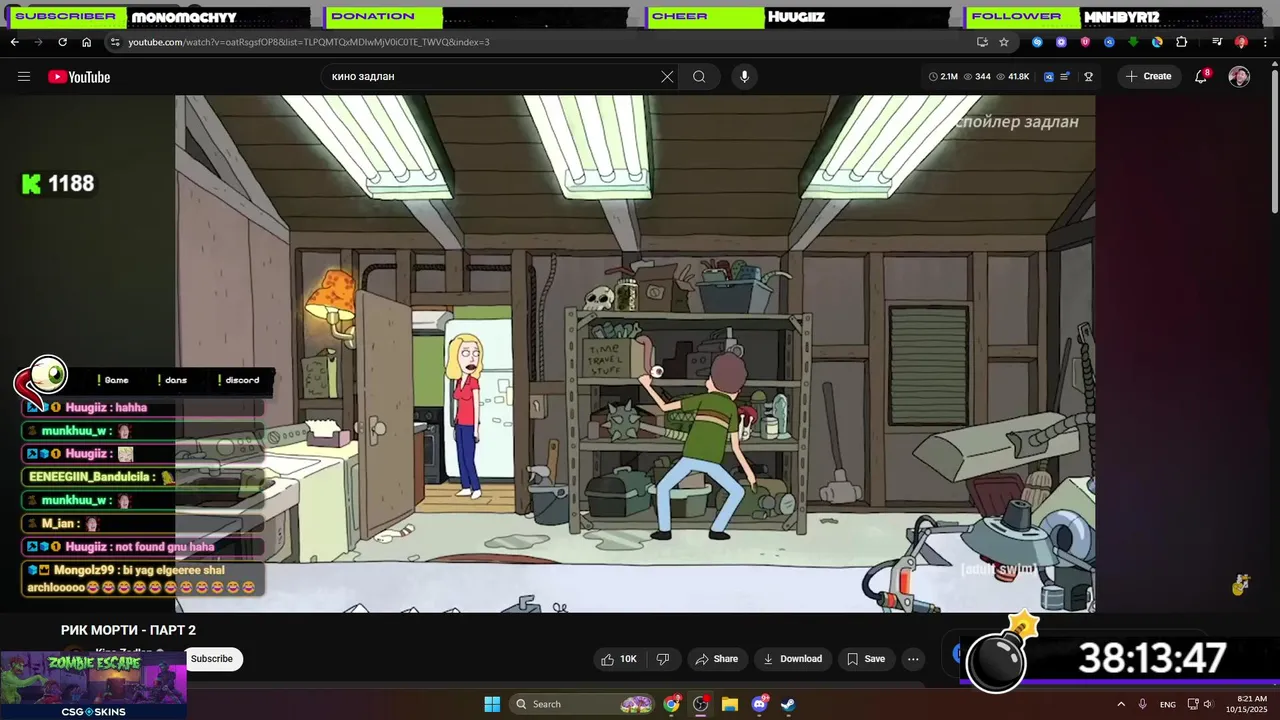Click the video player to pause

point(635,353)
